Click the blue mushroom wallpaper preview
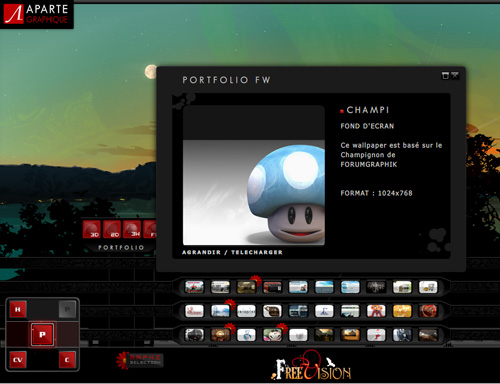 (x=254, y=175)
